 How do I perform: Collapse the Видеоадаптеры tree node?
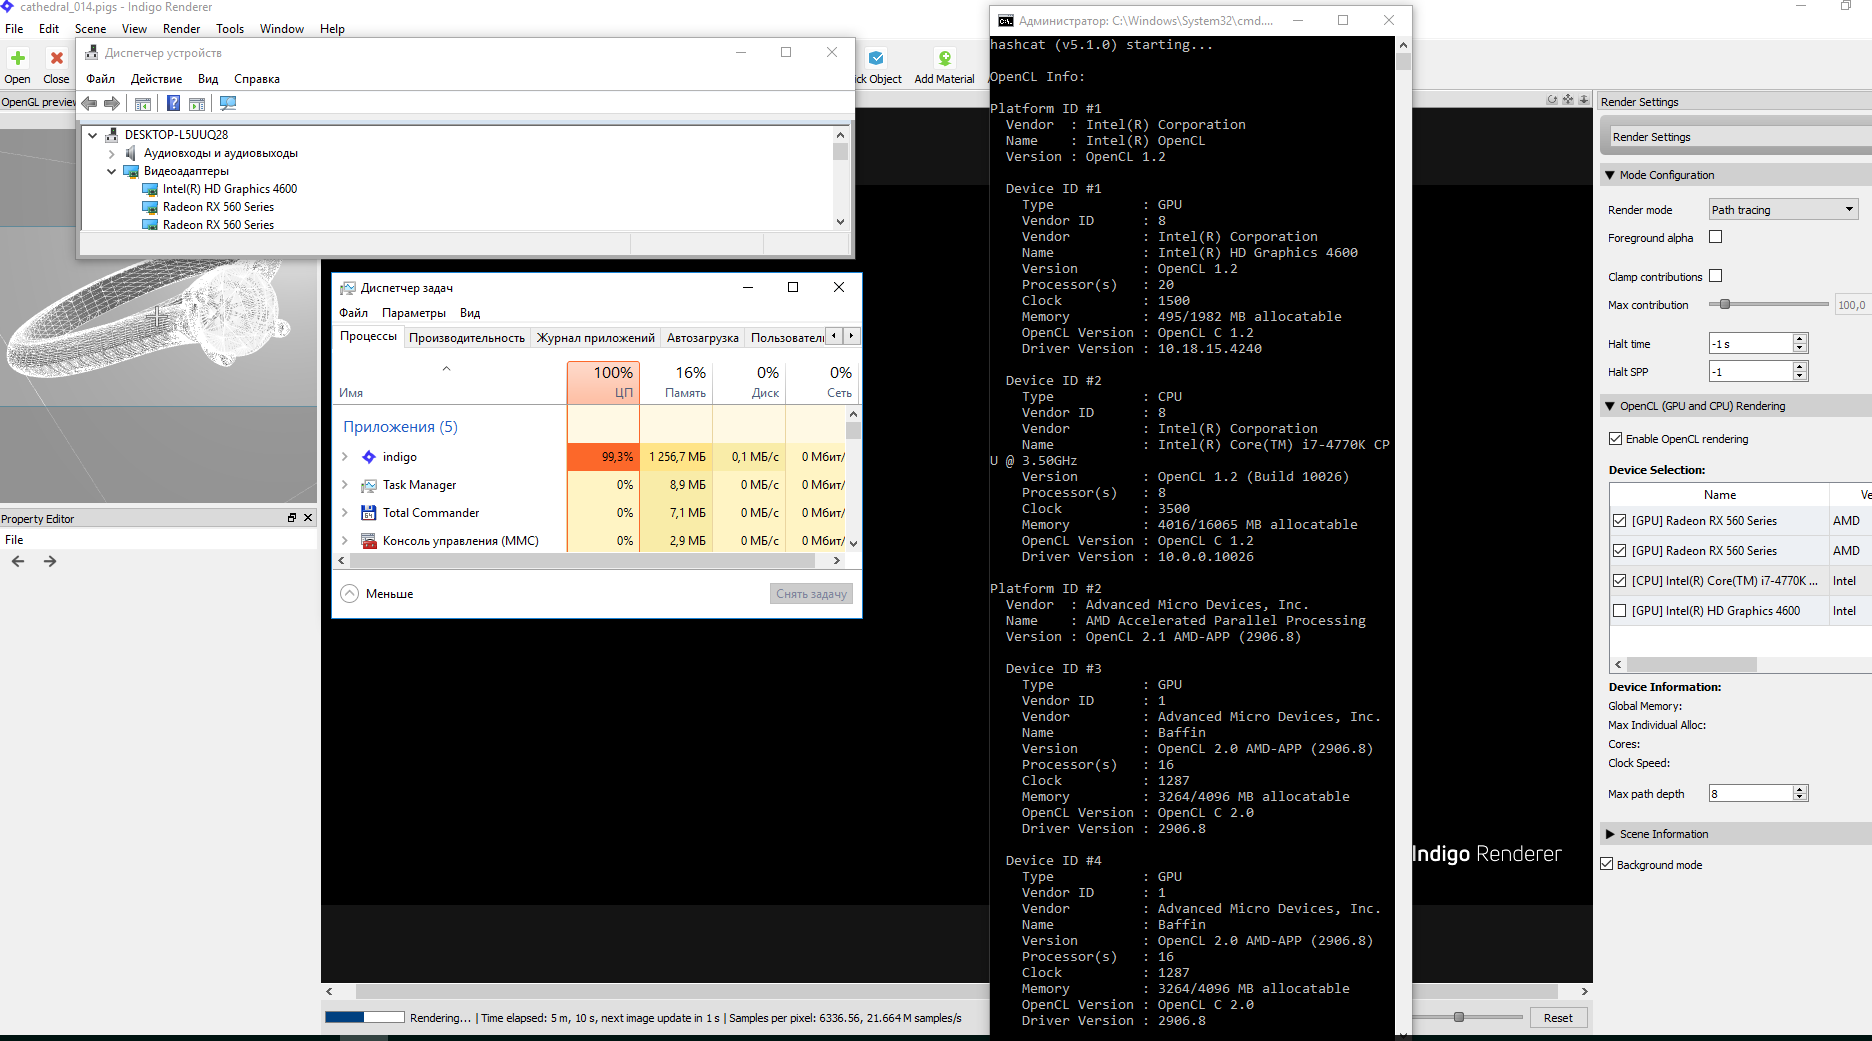point(111,171)
